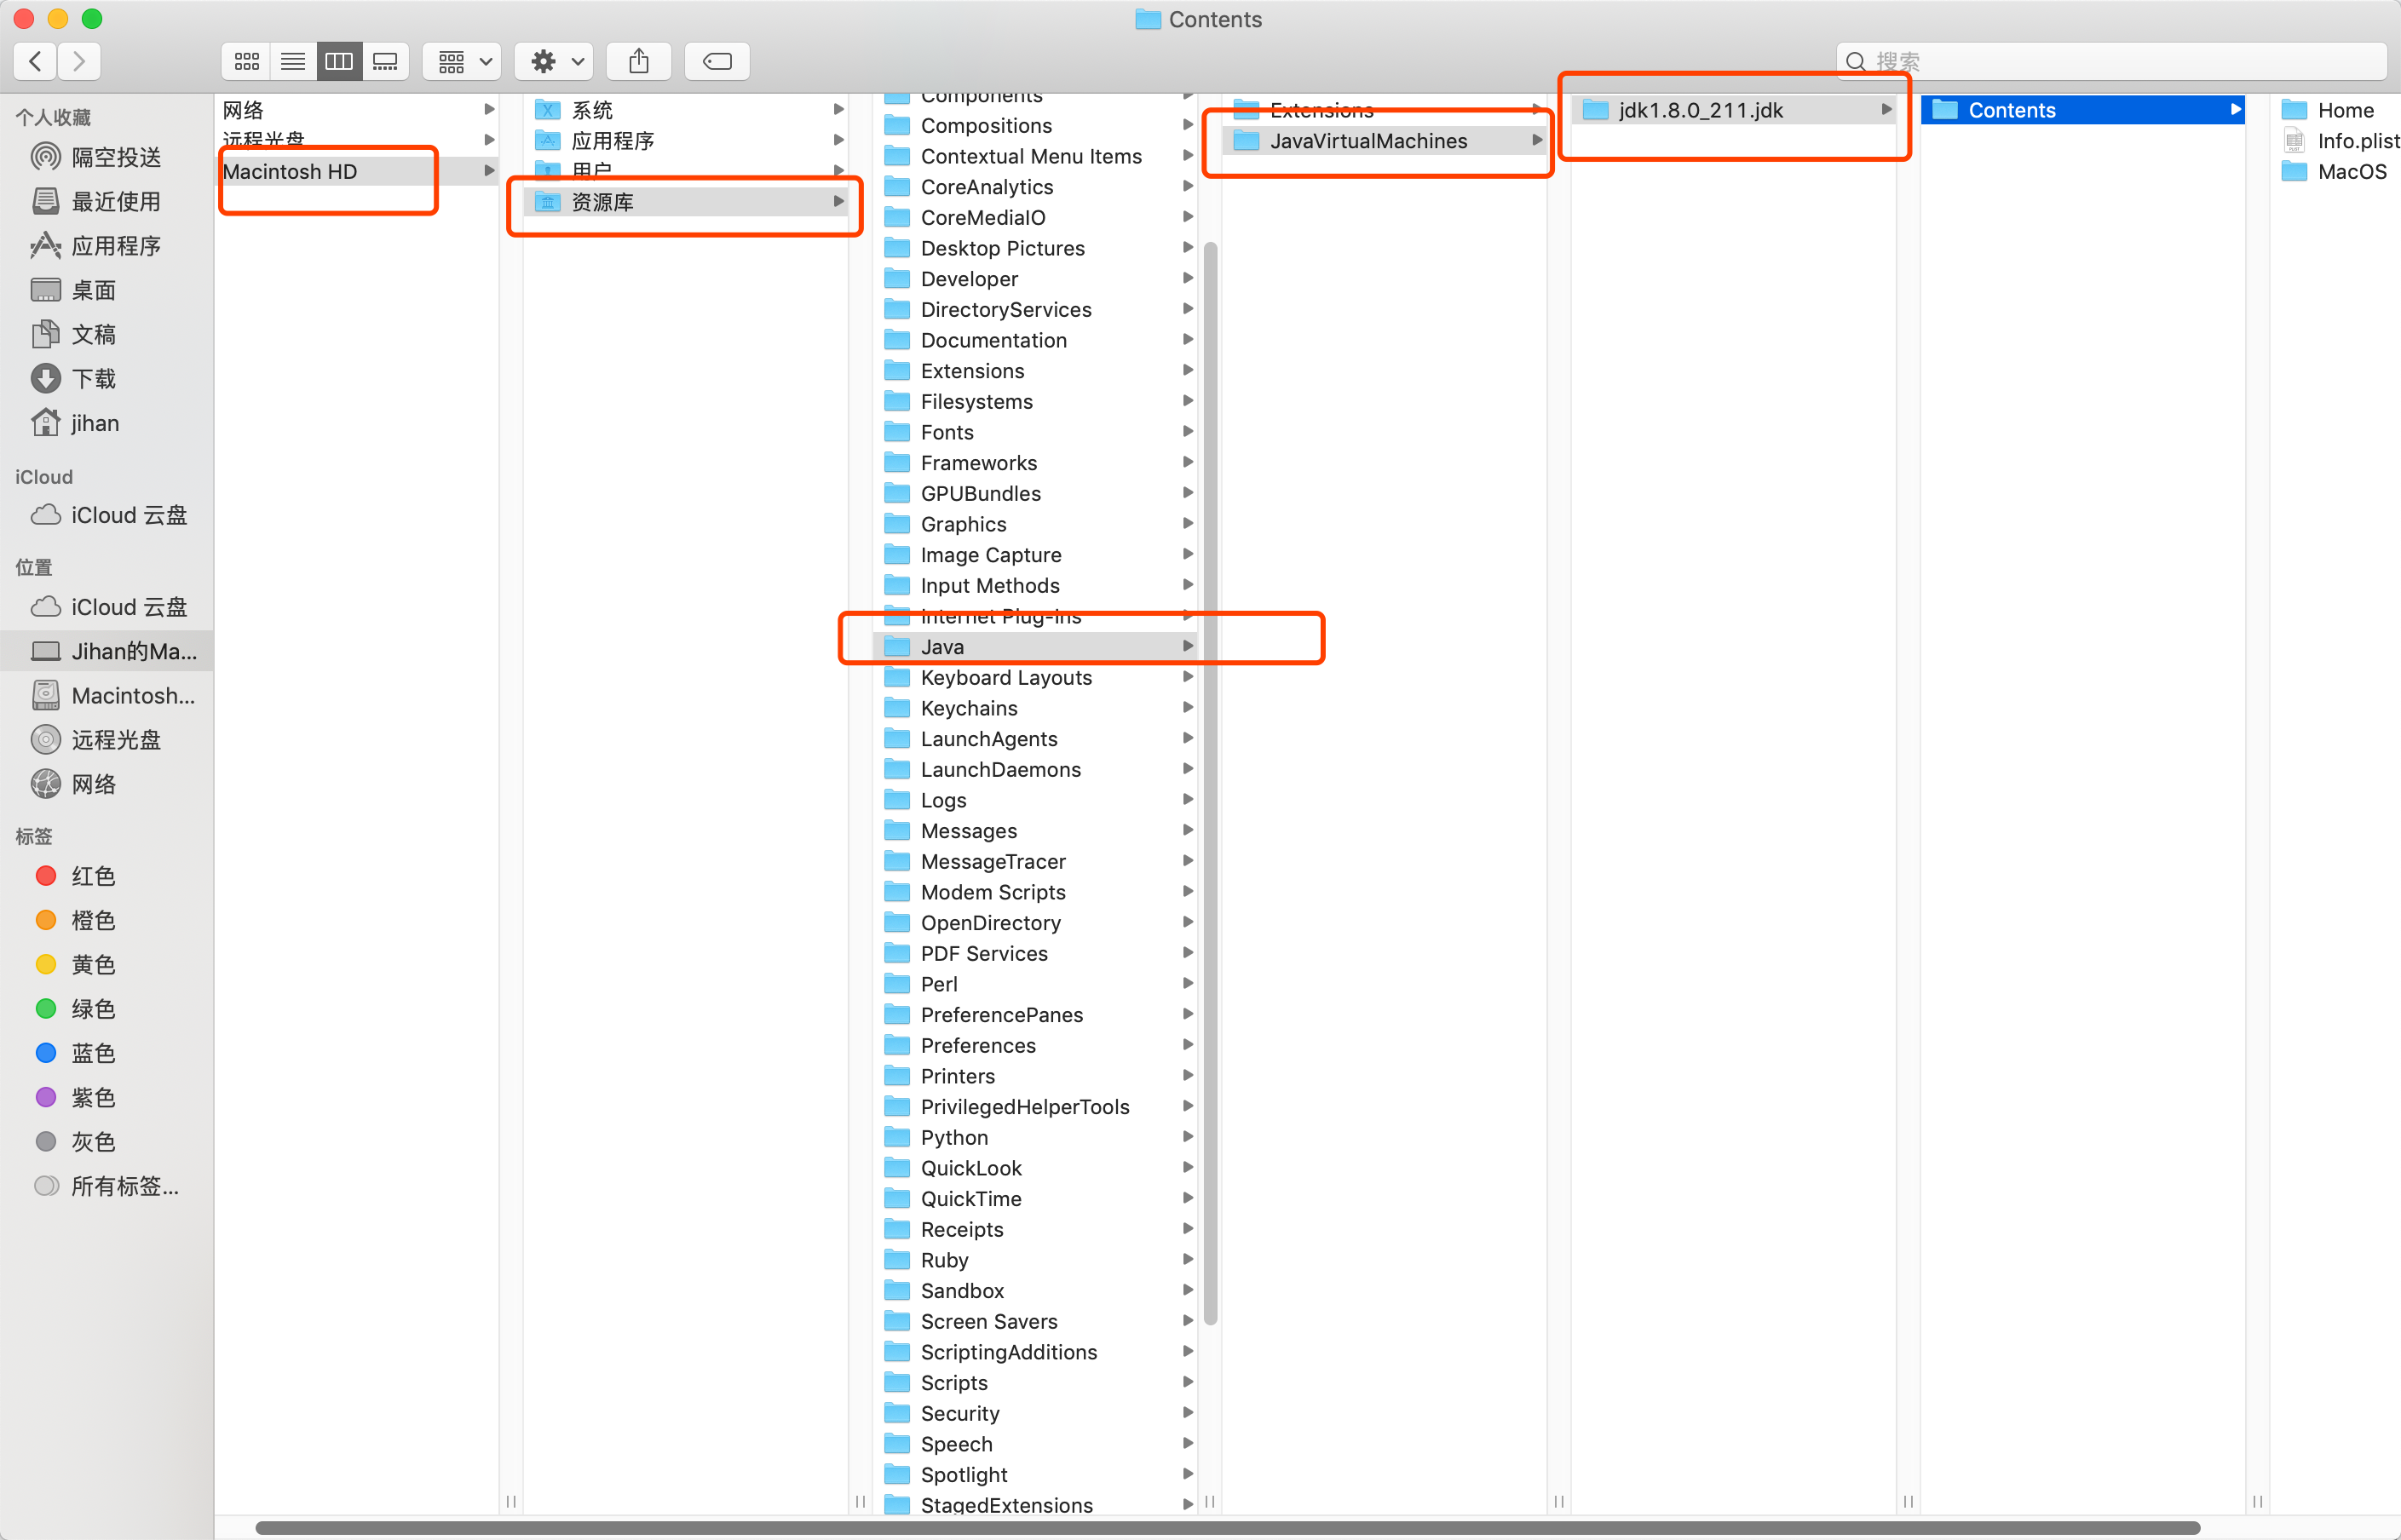Open Downloads (下载) in the sidebar
2401x1540 pixels.
(93, 379)
